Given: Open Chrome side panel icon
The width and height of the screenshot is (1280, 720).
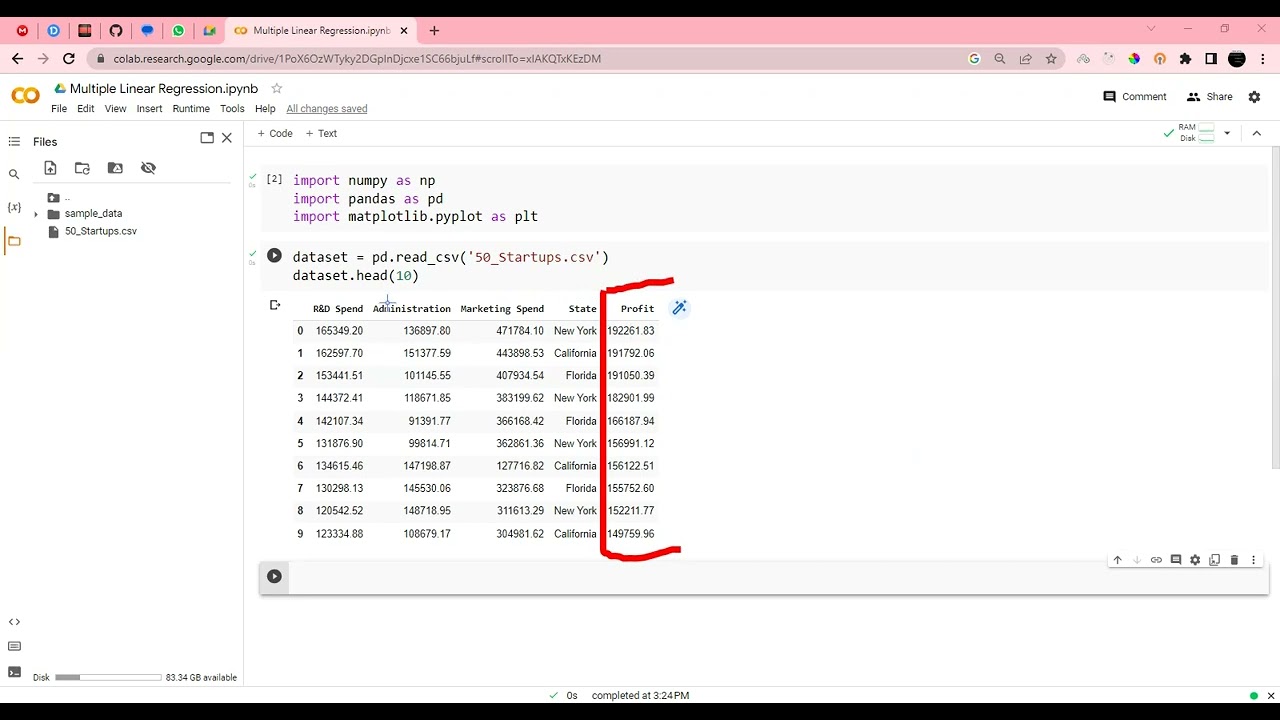Looking at the screenshot, I should click(x=1211, y=59).
